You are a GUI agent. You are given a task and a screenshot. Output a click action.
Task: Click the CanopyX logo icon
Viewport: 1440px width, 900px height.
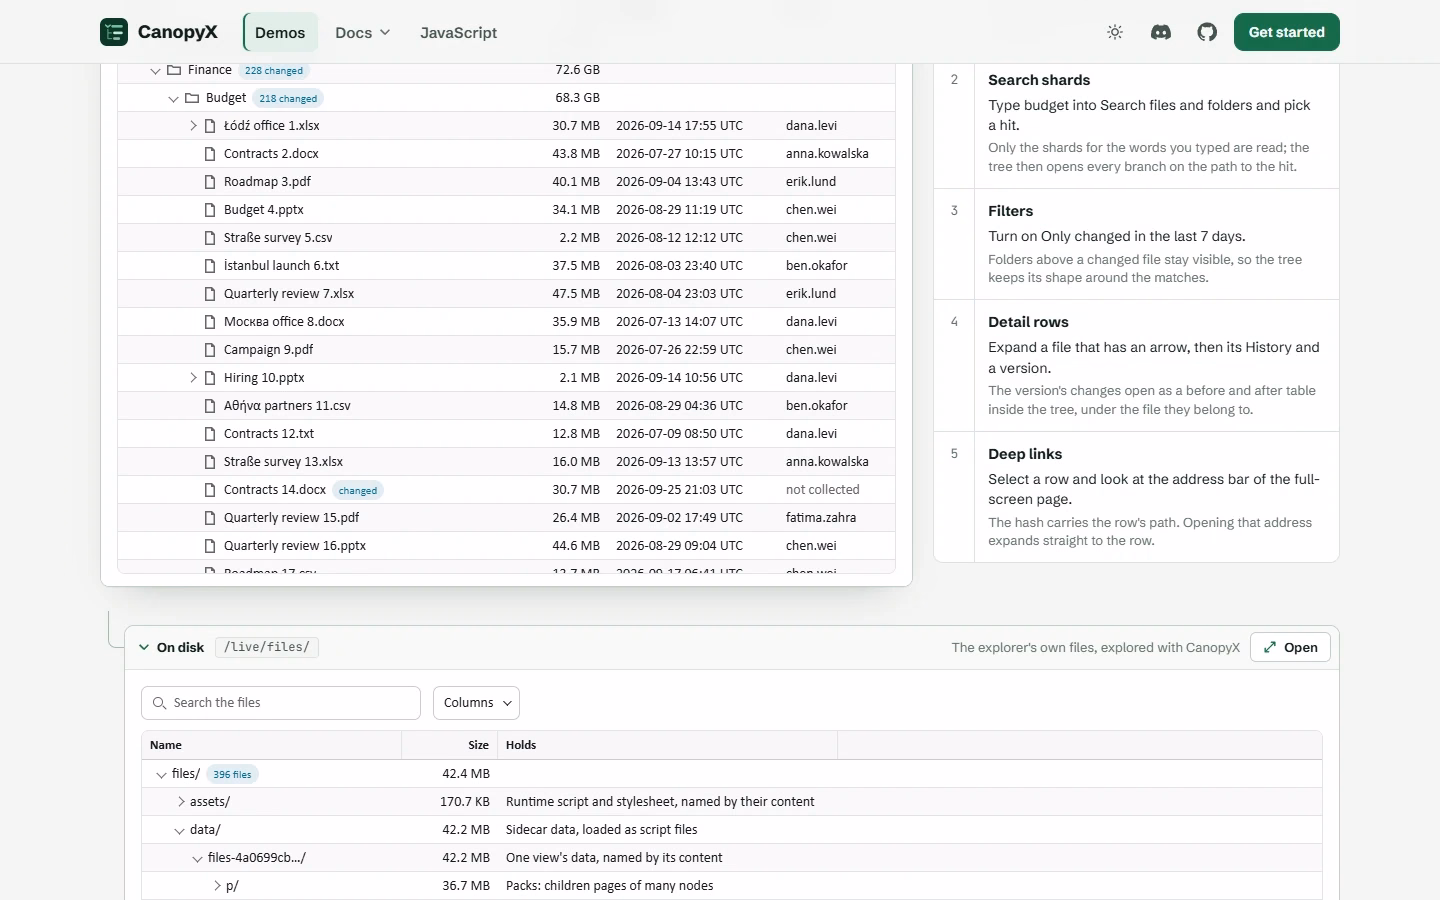pos(114,32)
